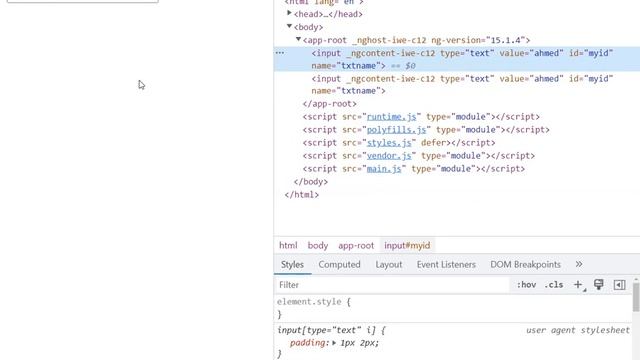The width and height of the screenshot is (640, 360).
Task: Toggle the :hov element state panel
Action: point(526,285)
